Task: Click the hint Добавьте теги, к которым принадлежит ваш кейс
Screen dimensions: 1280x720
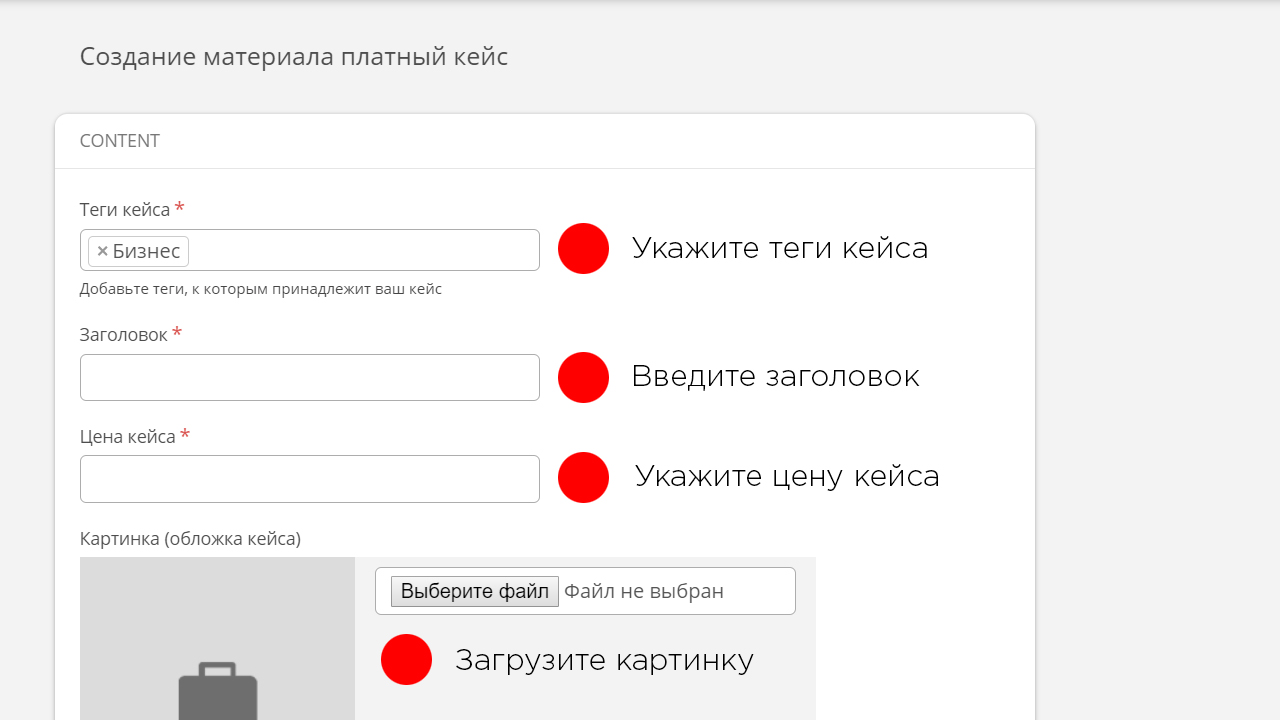Action: pyautogui.click(x=261, y=289)
